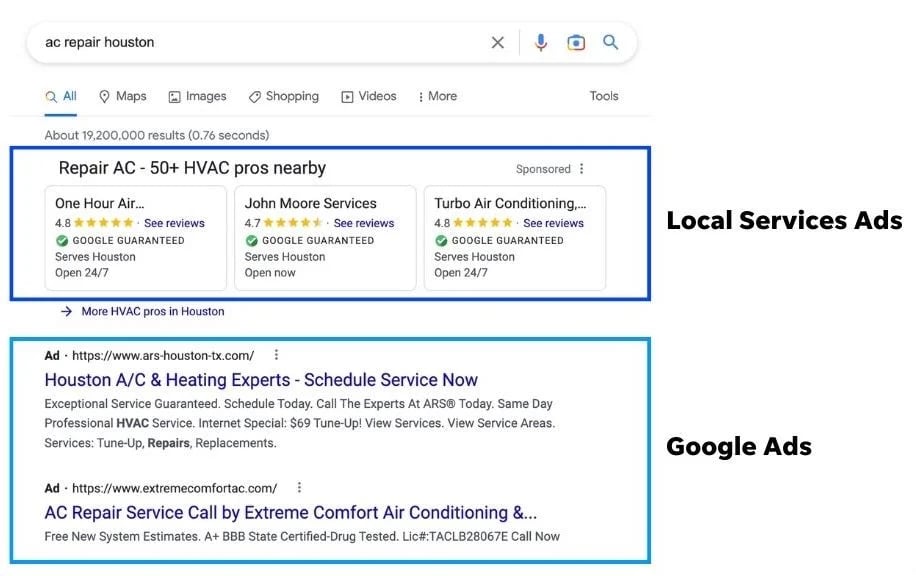Click the Images tab icon

coord(172,96)
